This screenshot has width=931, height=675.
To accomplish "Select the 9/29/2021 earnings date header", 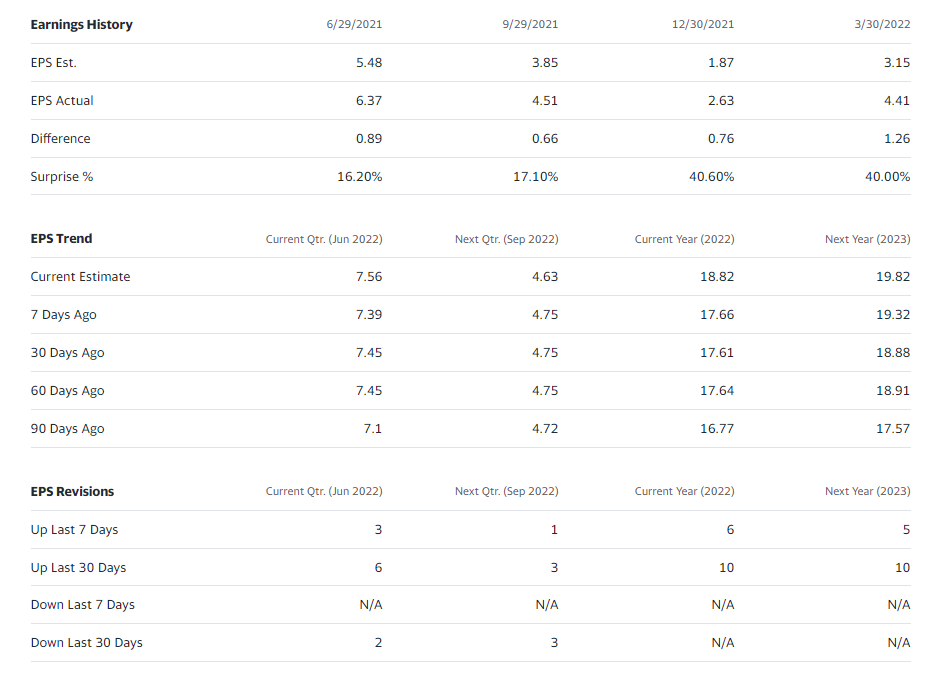I will 530,24.
